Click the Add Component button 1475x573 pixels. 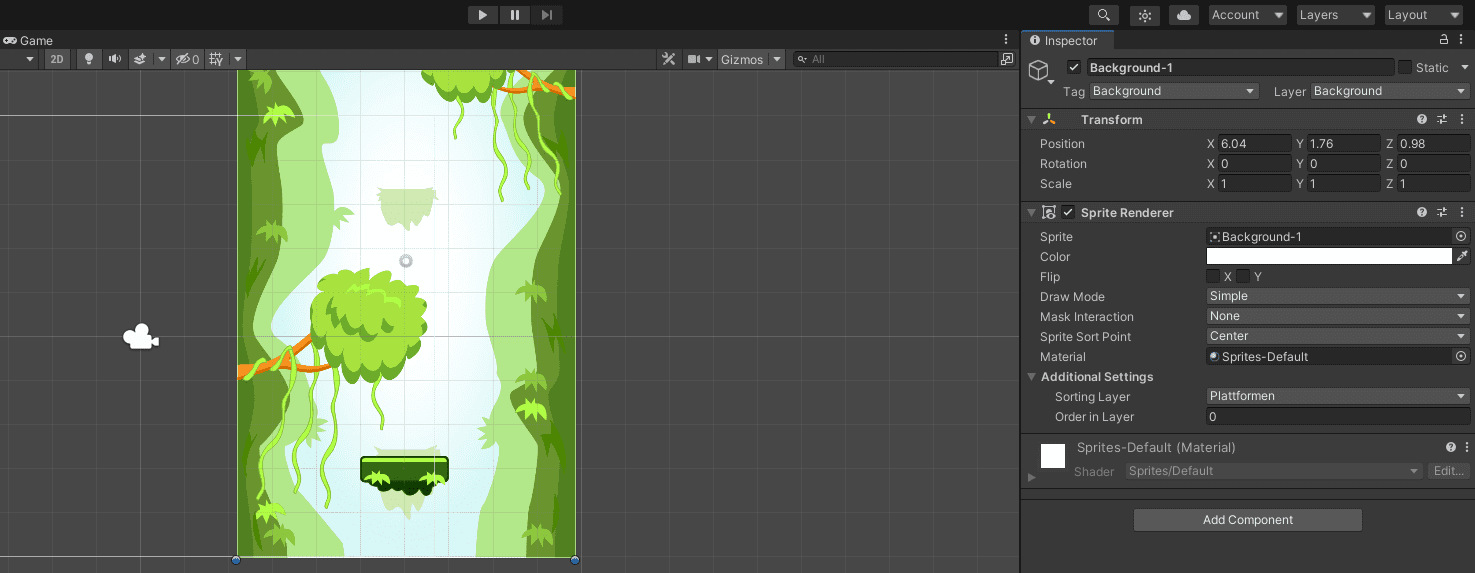click(1247, 520)
